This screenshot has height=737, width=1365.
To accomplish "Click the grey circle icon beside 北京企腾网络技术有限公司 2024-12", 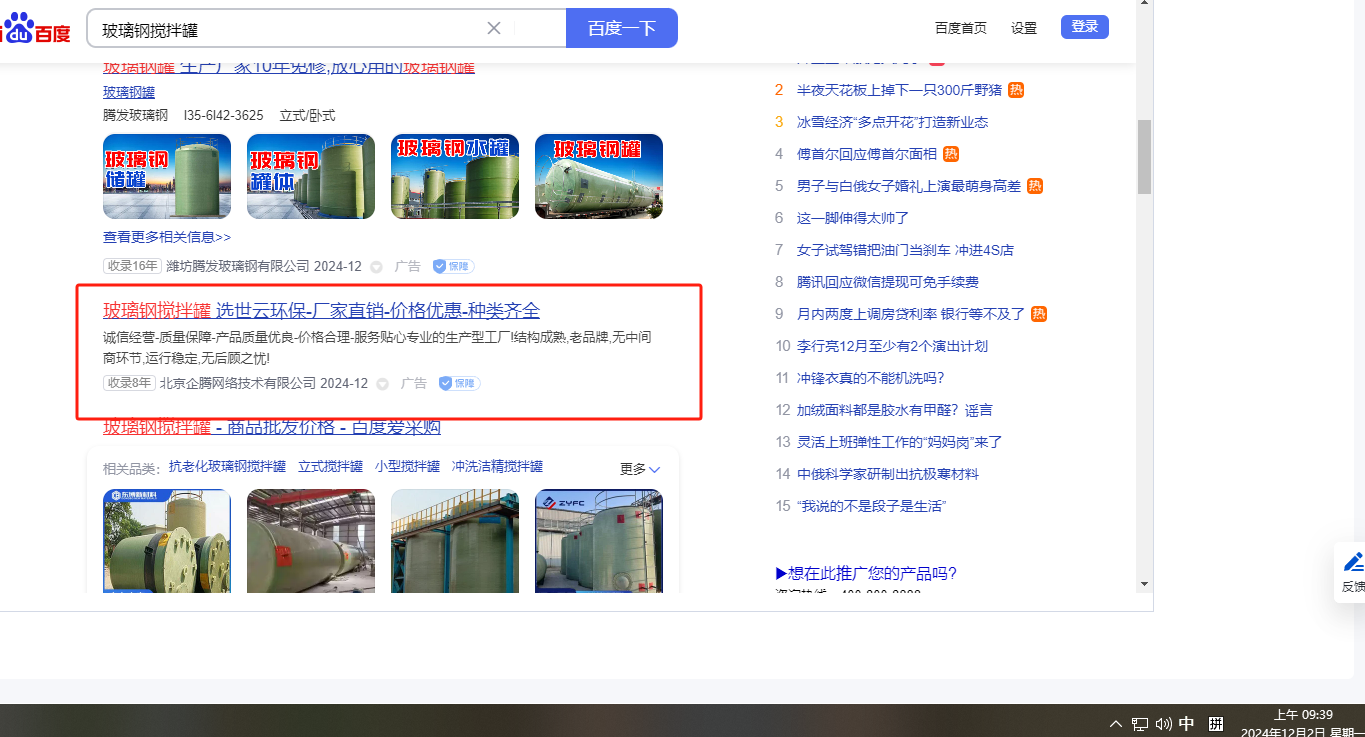I will 382,384.
